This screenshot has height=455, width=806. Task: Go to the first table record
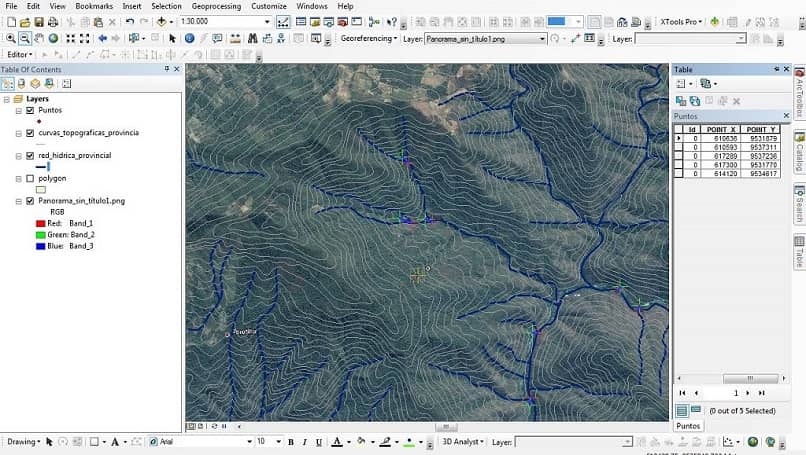click(682, 393)
